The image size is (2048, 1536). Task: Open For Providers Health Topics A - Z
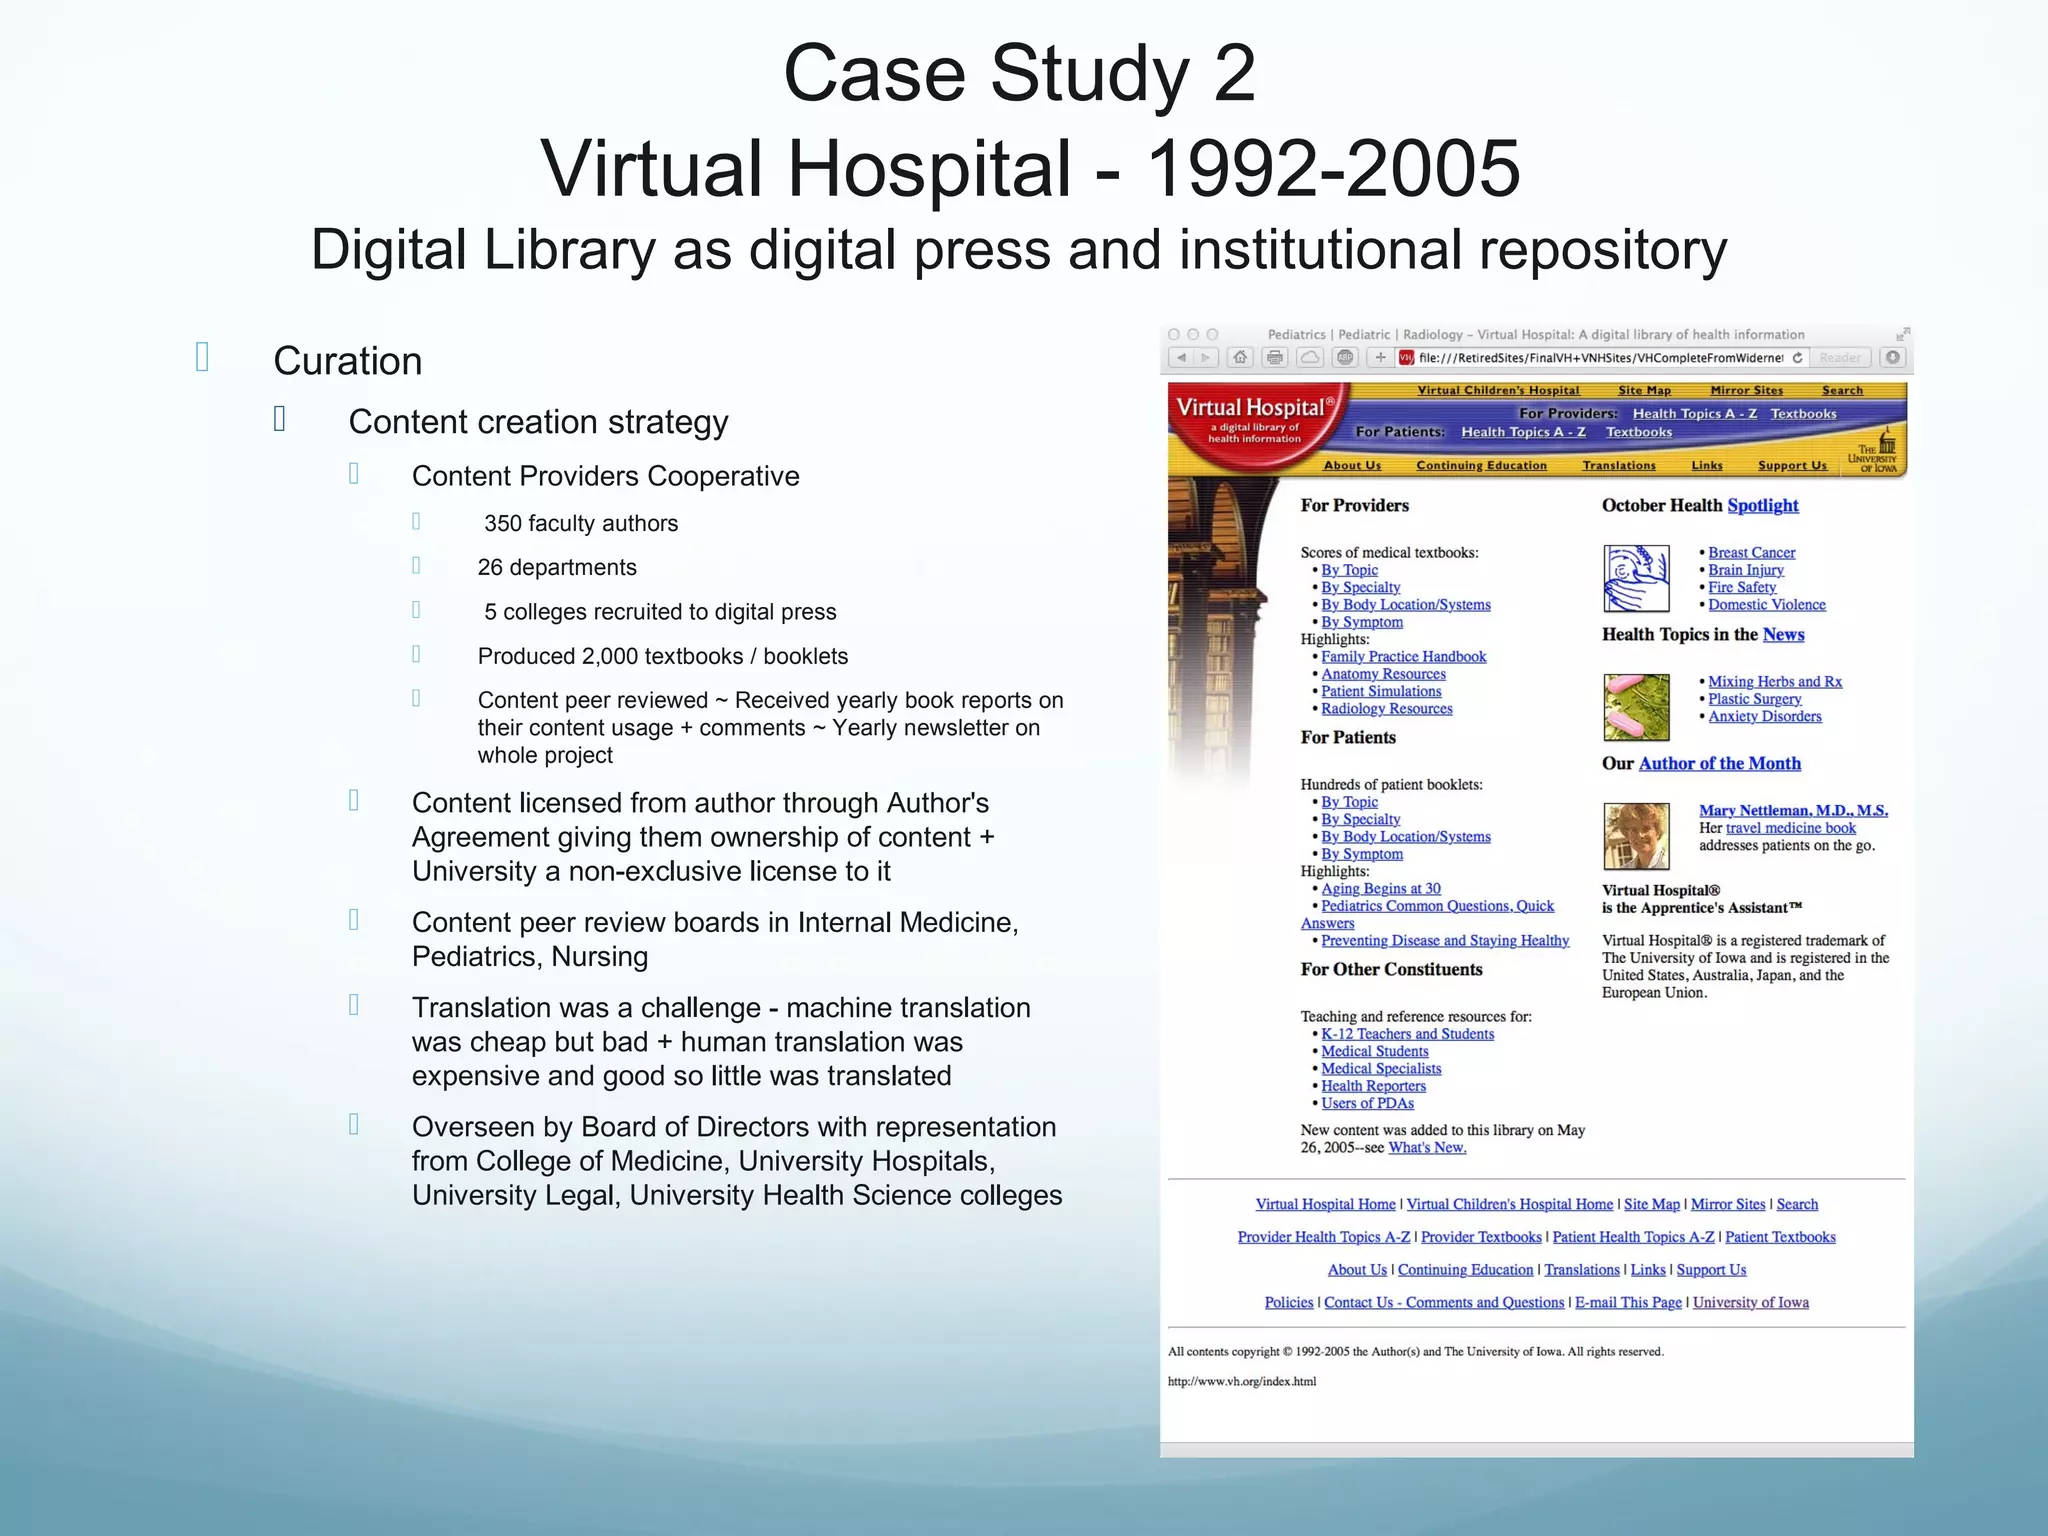click(x=1694, y=414)
